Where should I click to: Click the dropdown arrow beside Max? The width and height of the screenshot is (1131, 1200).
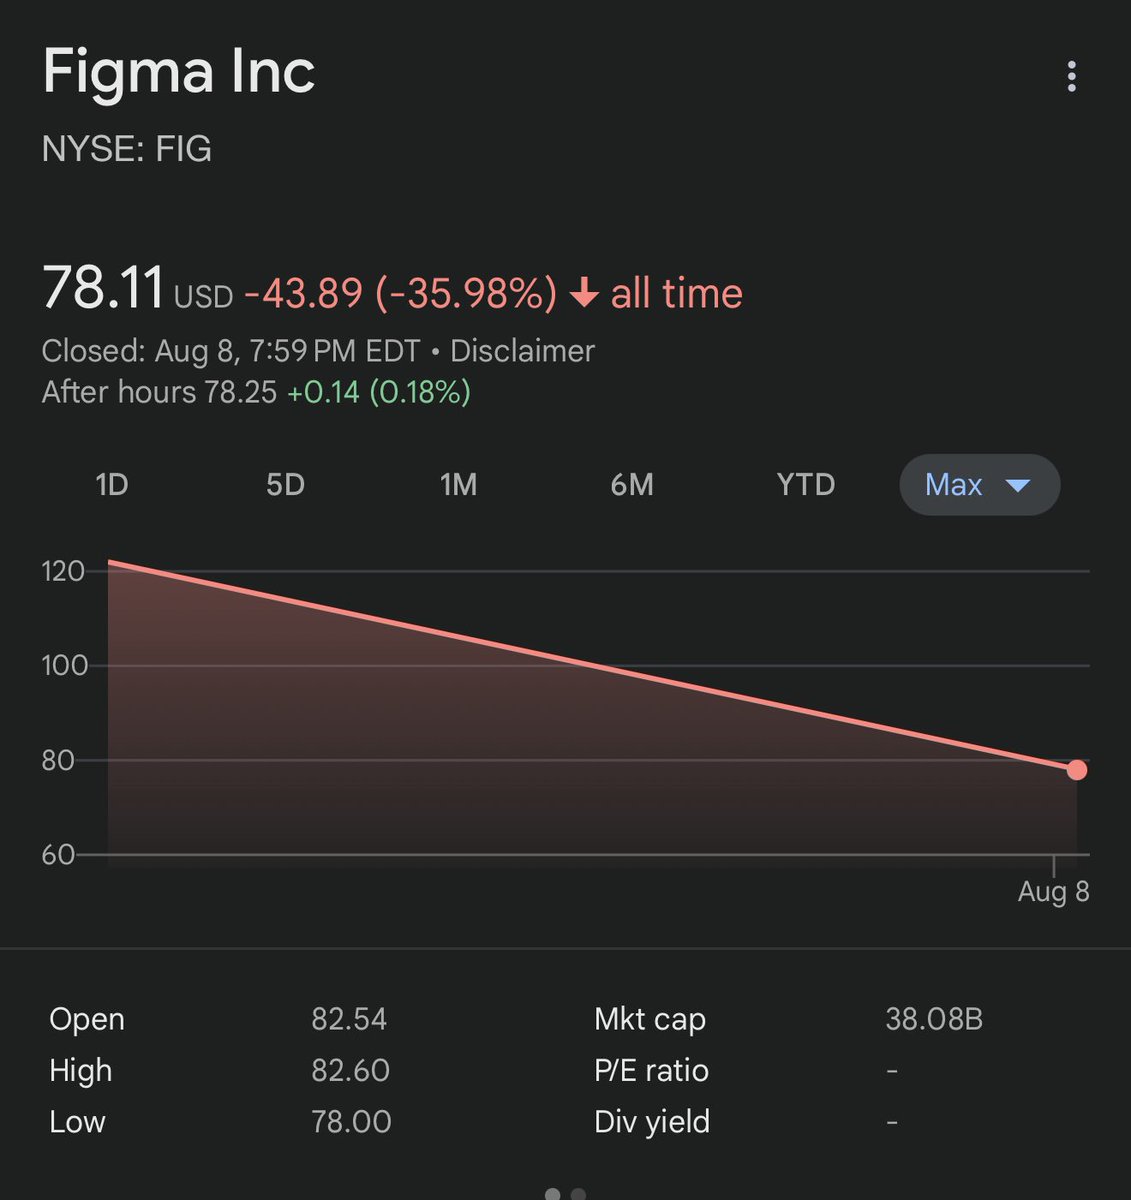click(x=1017, y=486)
